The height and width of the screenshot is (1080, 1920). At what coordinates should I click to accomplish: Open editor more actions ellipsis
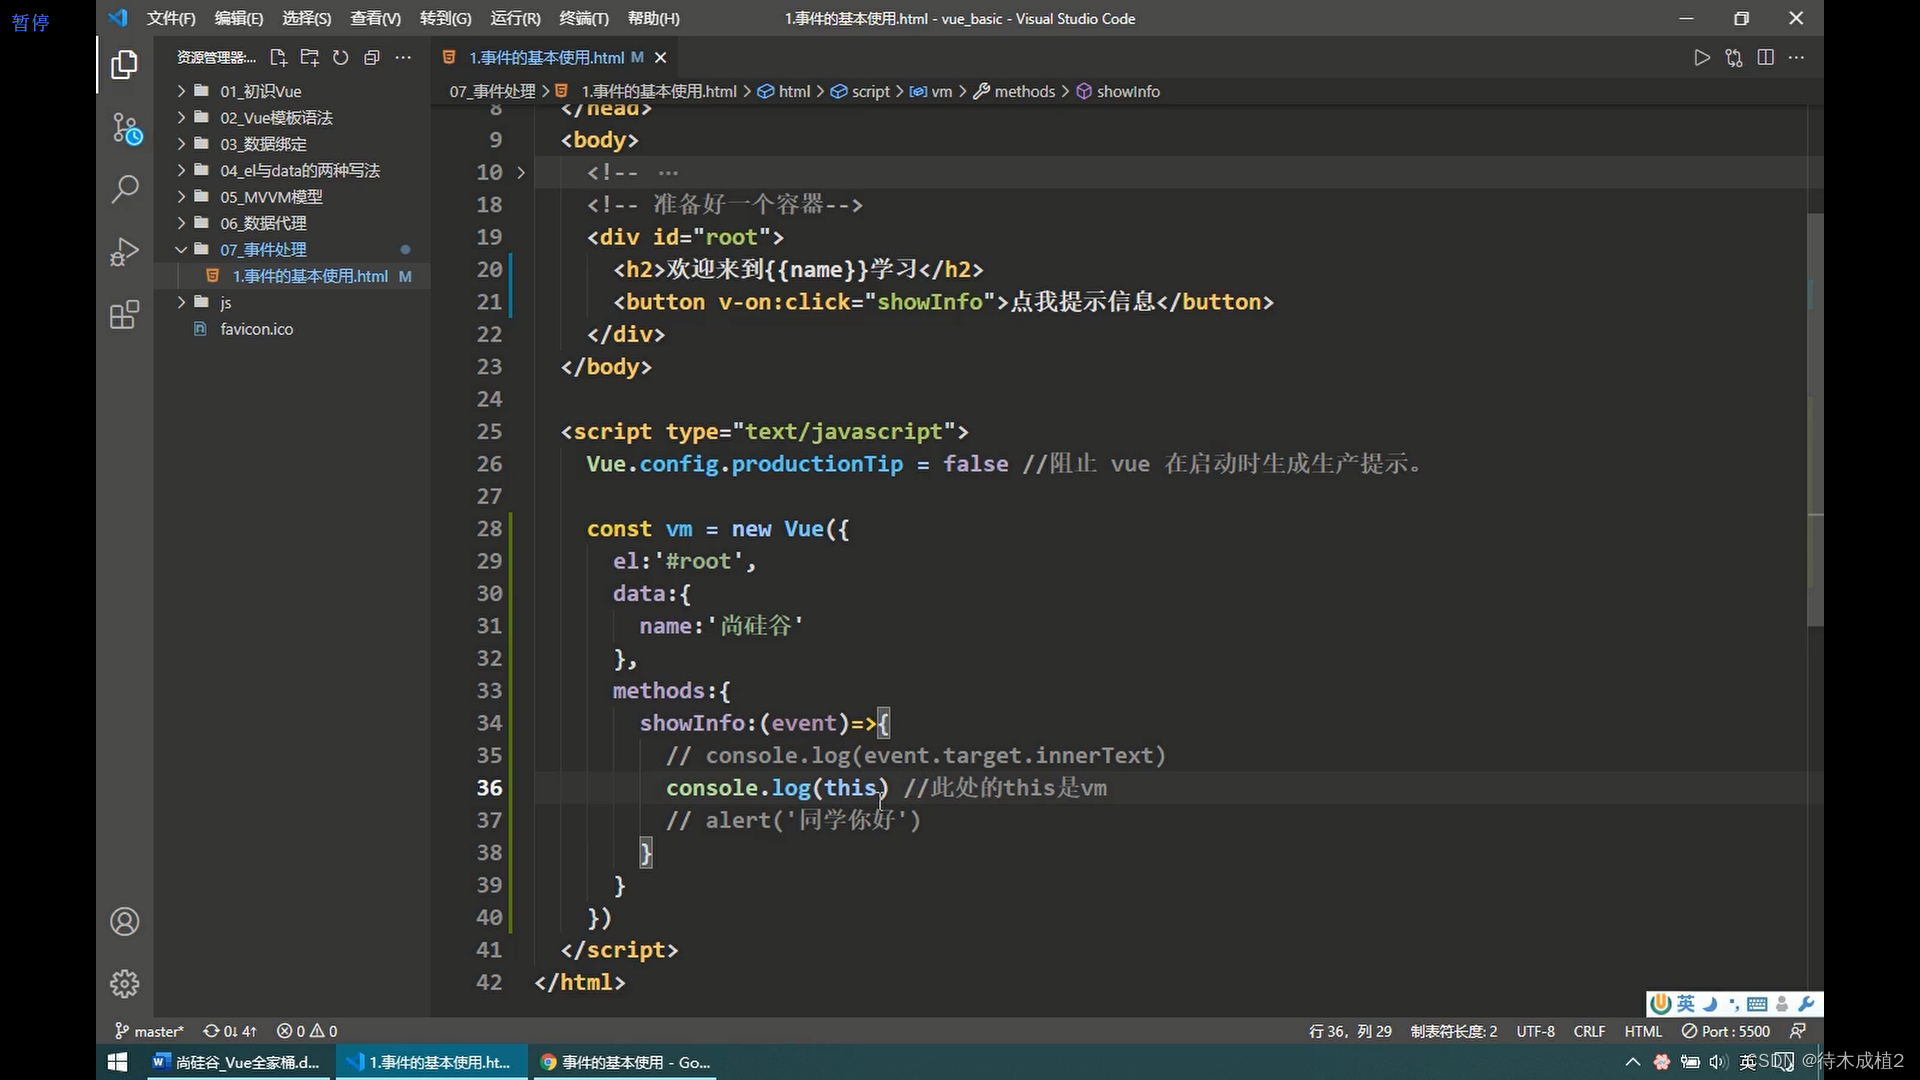click(1797, 58)
